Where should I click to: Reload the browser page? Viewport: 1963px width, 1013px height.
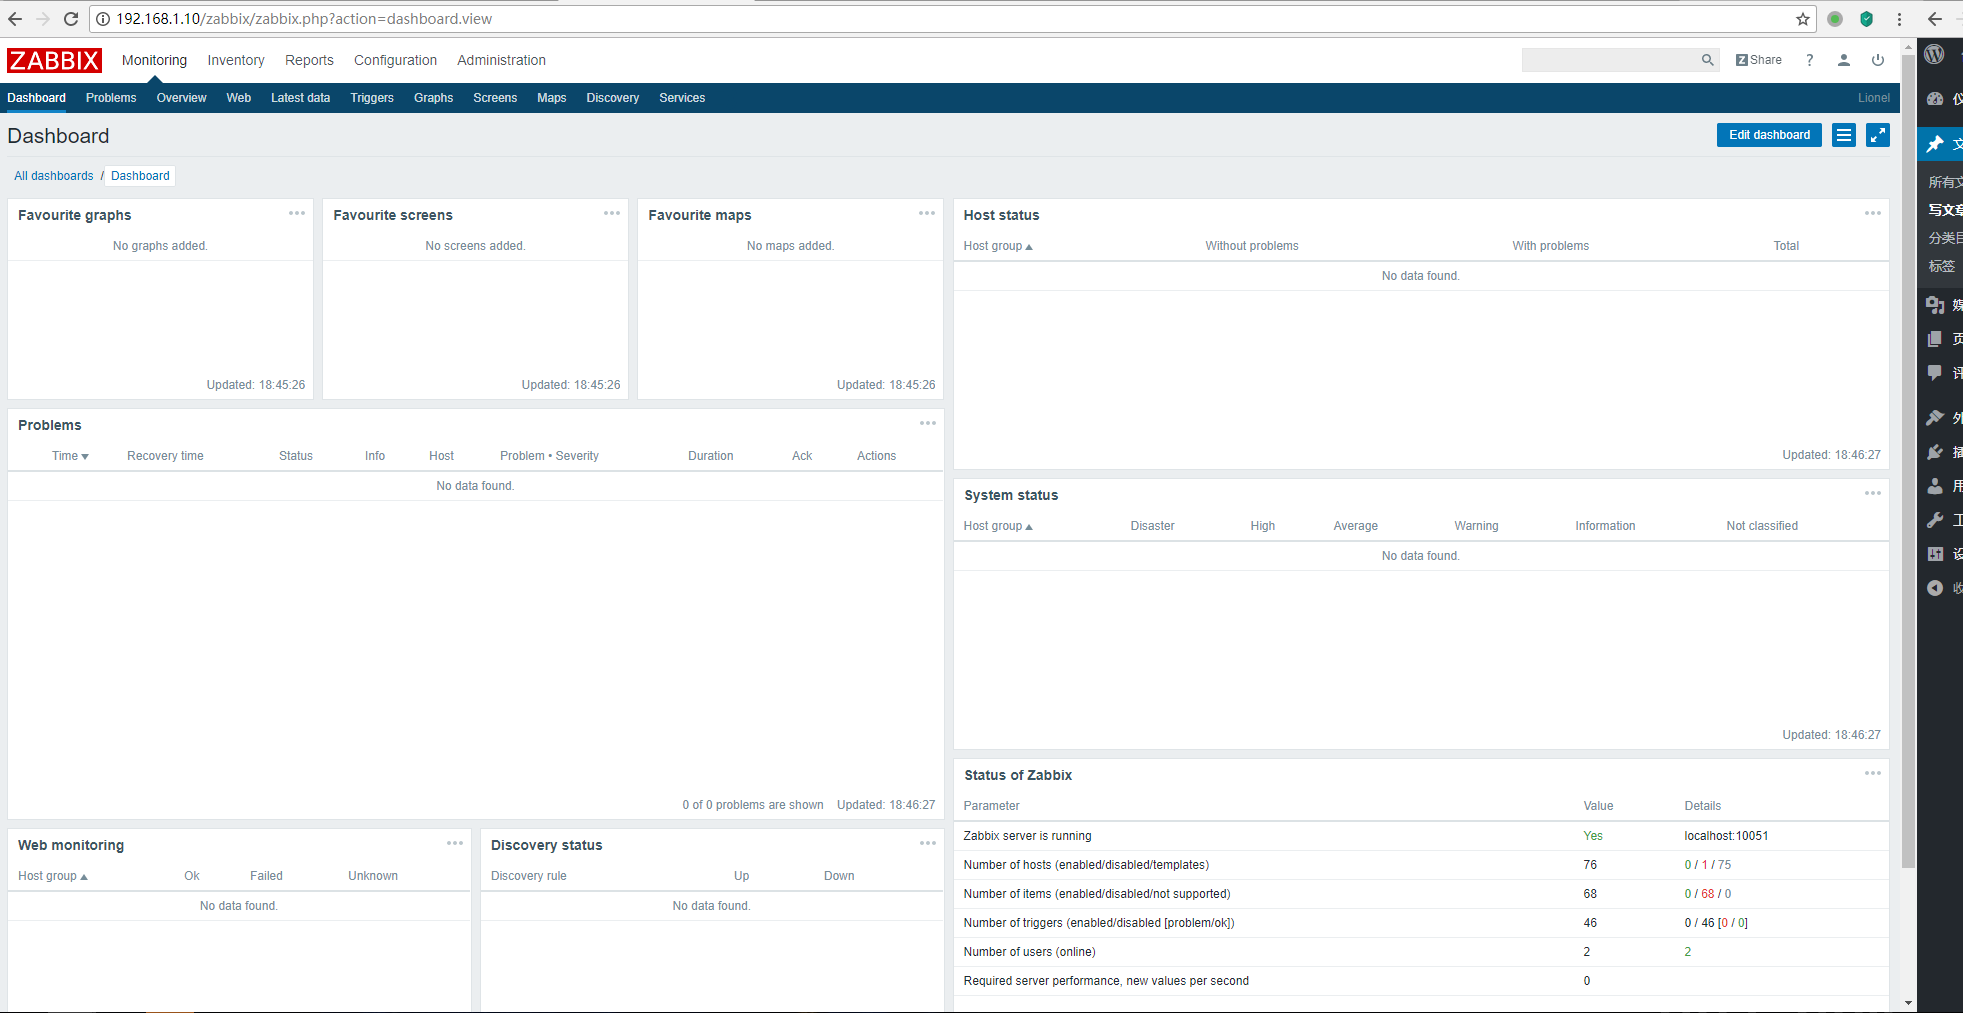tap(71, 19)
